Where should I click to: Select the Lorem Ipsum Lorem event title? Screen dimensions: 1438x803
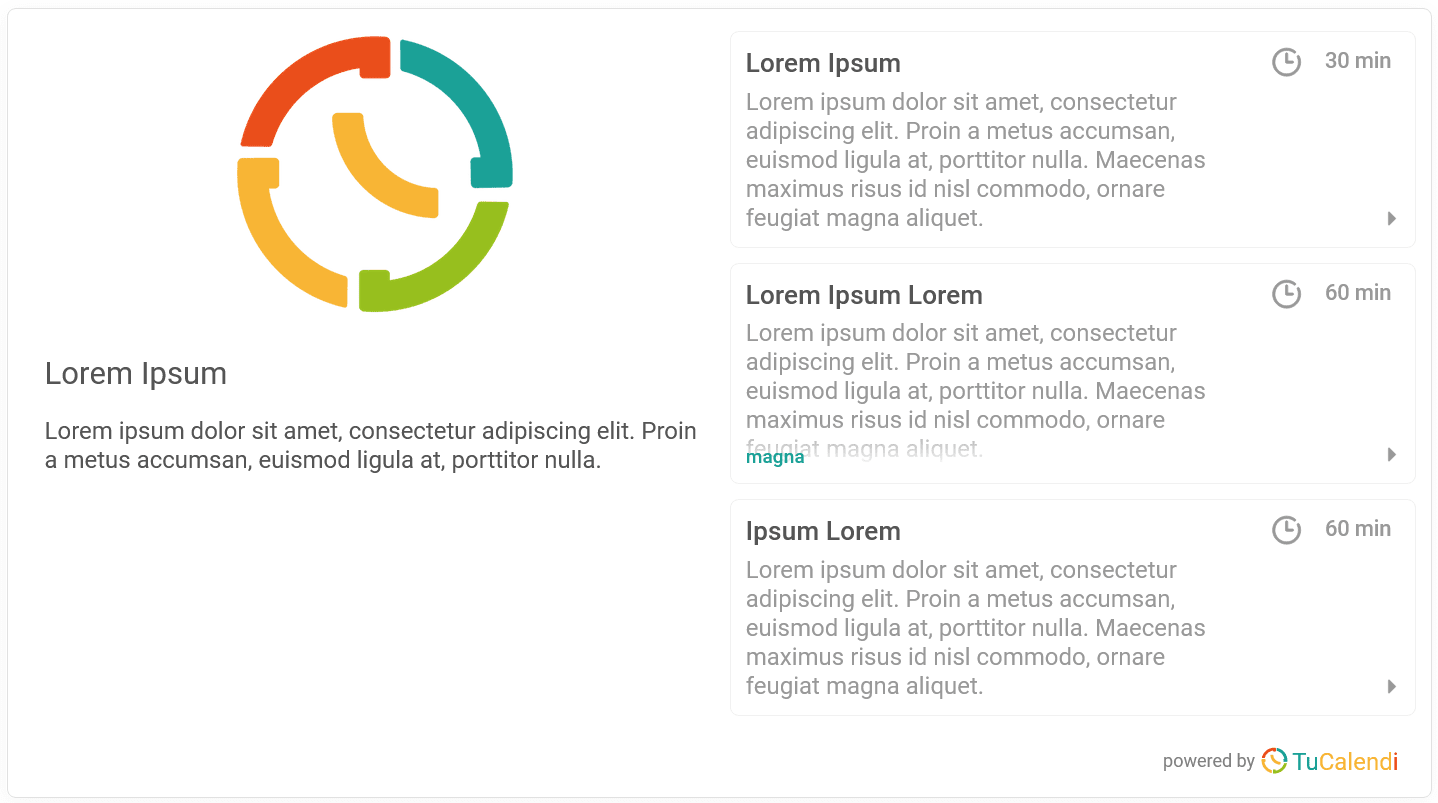[864, 295]
